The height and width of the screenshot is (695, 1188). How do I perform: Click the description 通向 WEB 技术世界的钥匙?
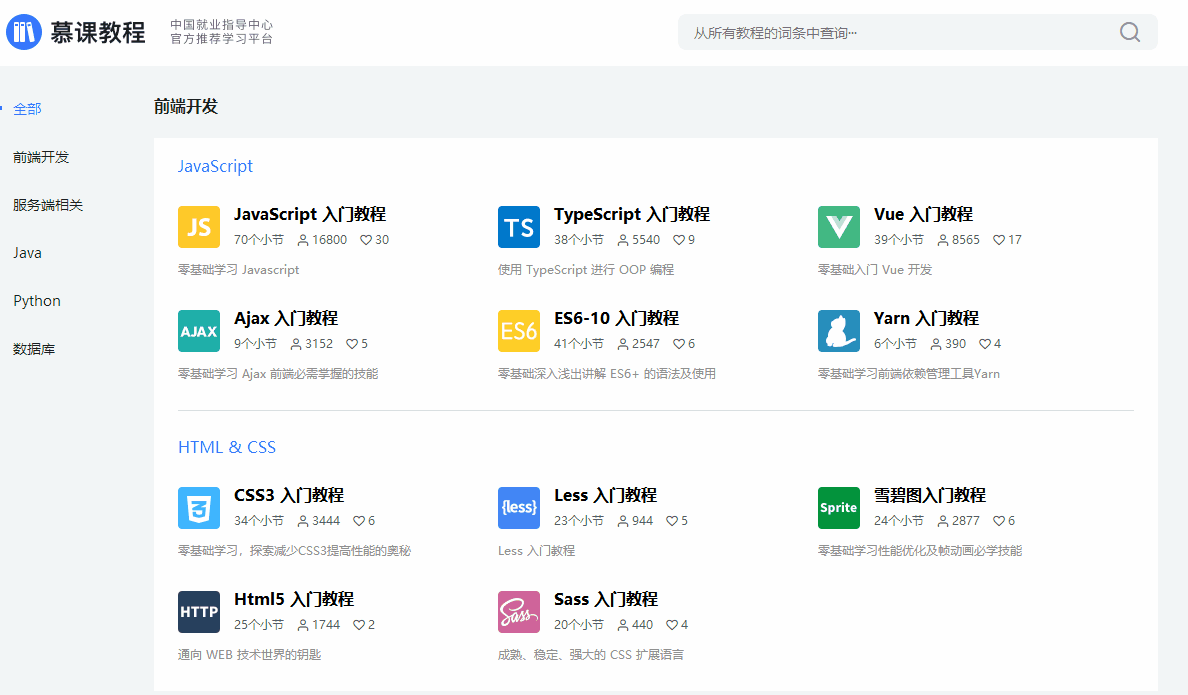(x=249, y=655)
